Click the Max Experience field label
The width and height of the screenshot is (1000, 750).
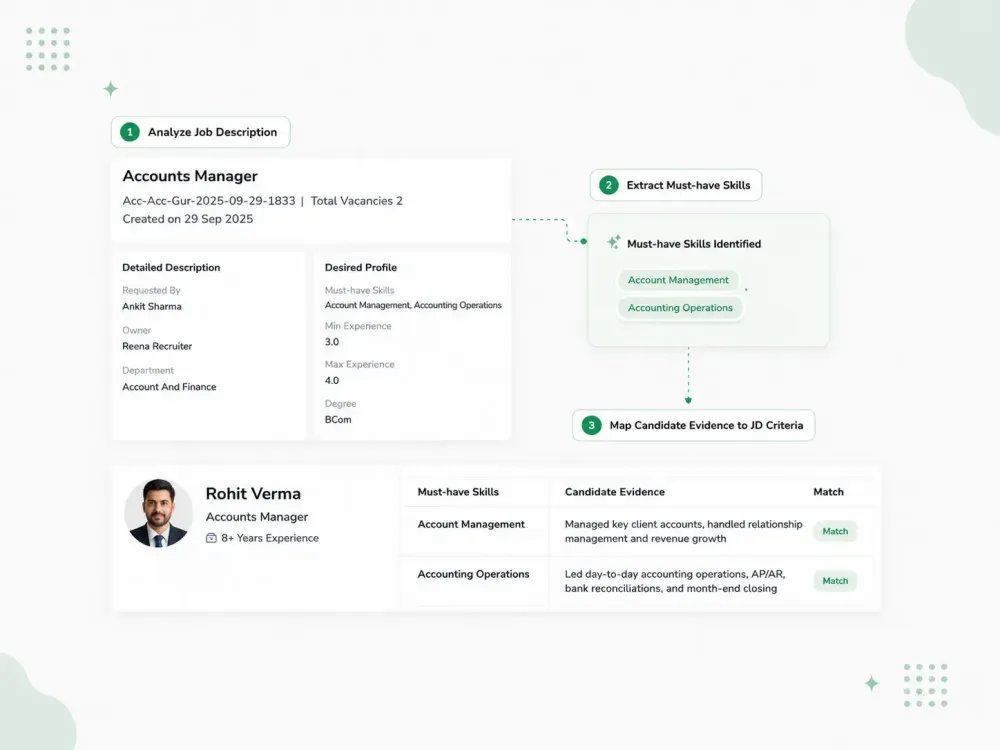pyautogui.click(x=360, y=365)
